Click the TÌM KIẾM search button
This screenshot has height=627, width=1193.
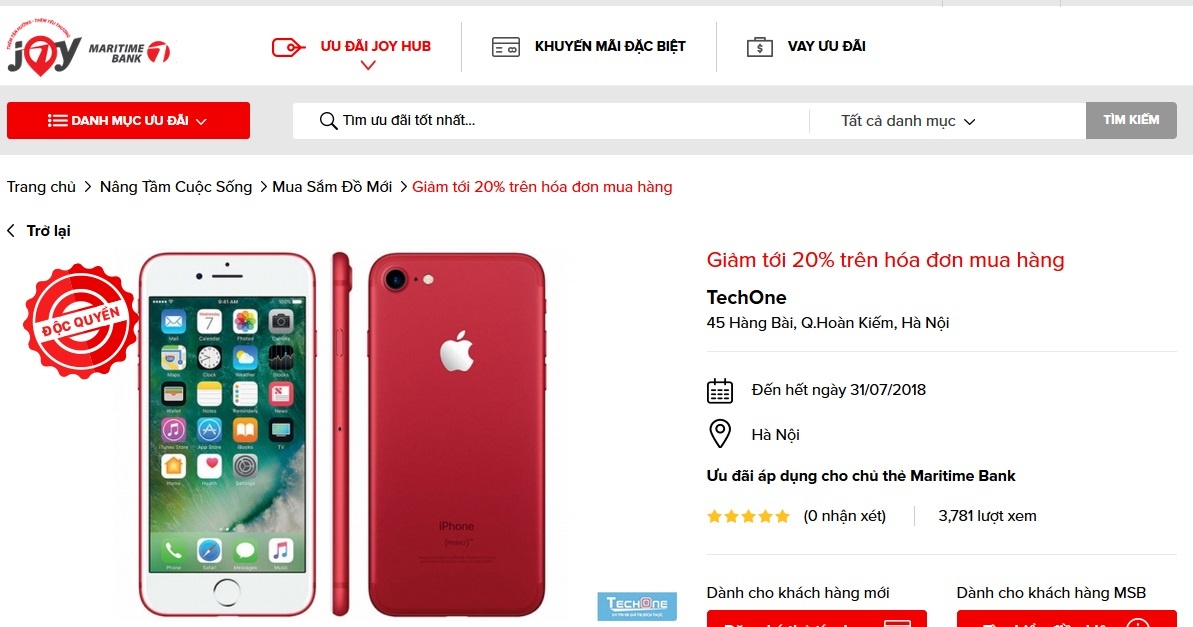coord(1131,120)
